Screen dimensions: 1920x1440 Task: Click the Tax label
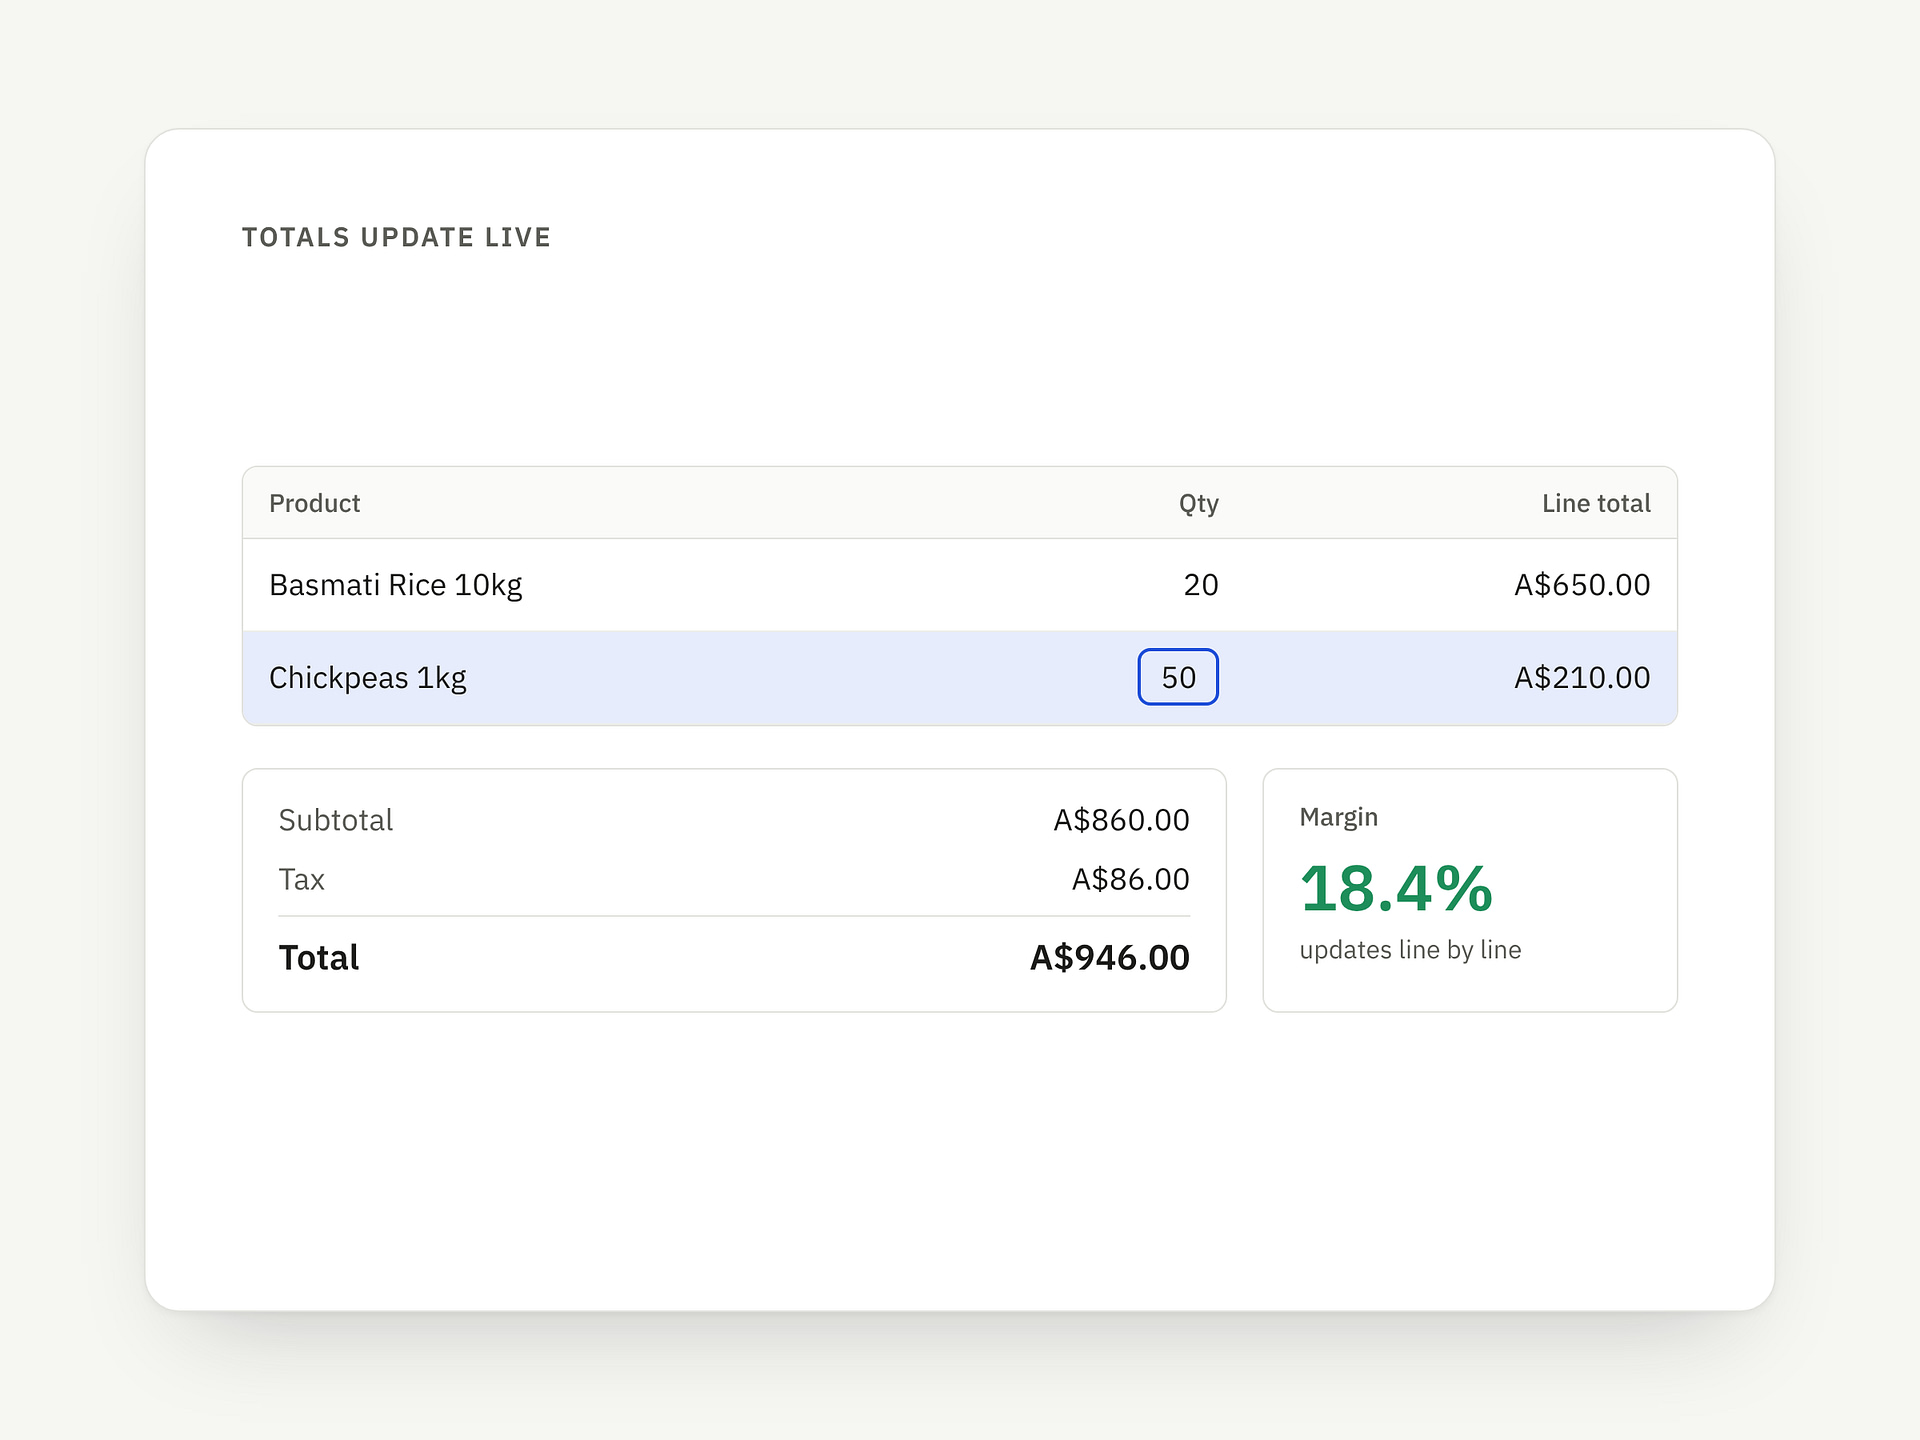tap(301, 879)
